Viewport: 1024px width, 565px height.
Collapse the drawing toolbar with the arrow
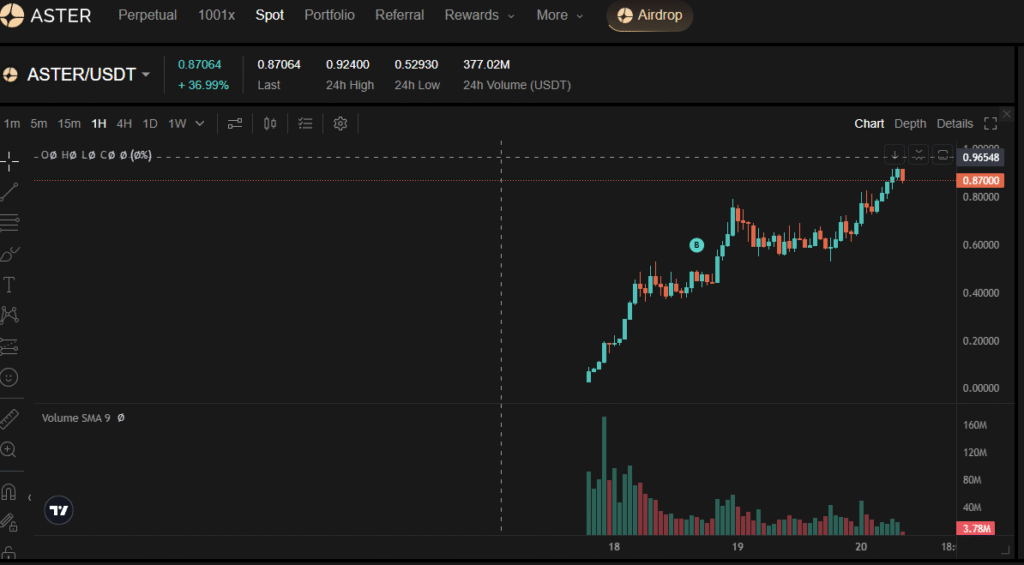coord(29,498)
